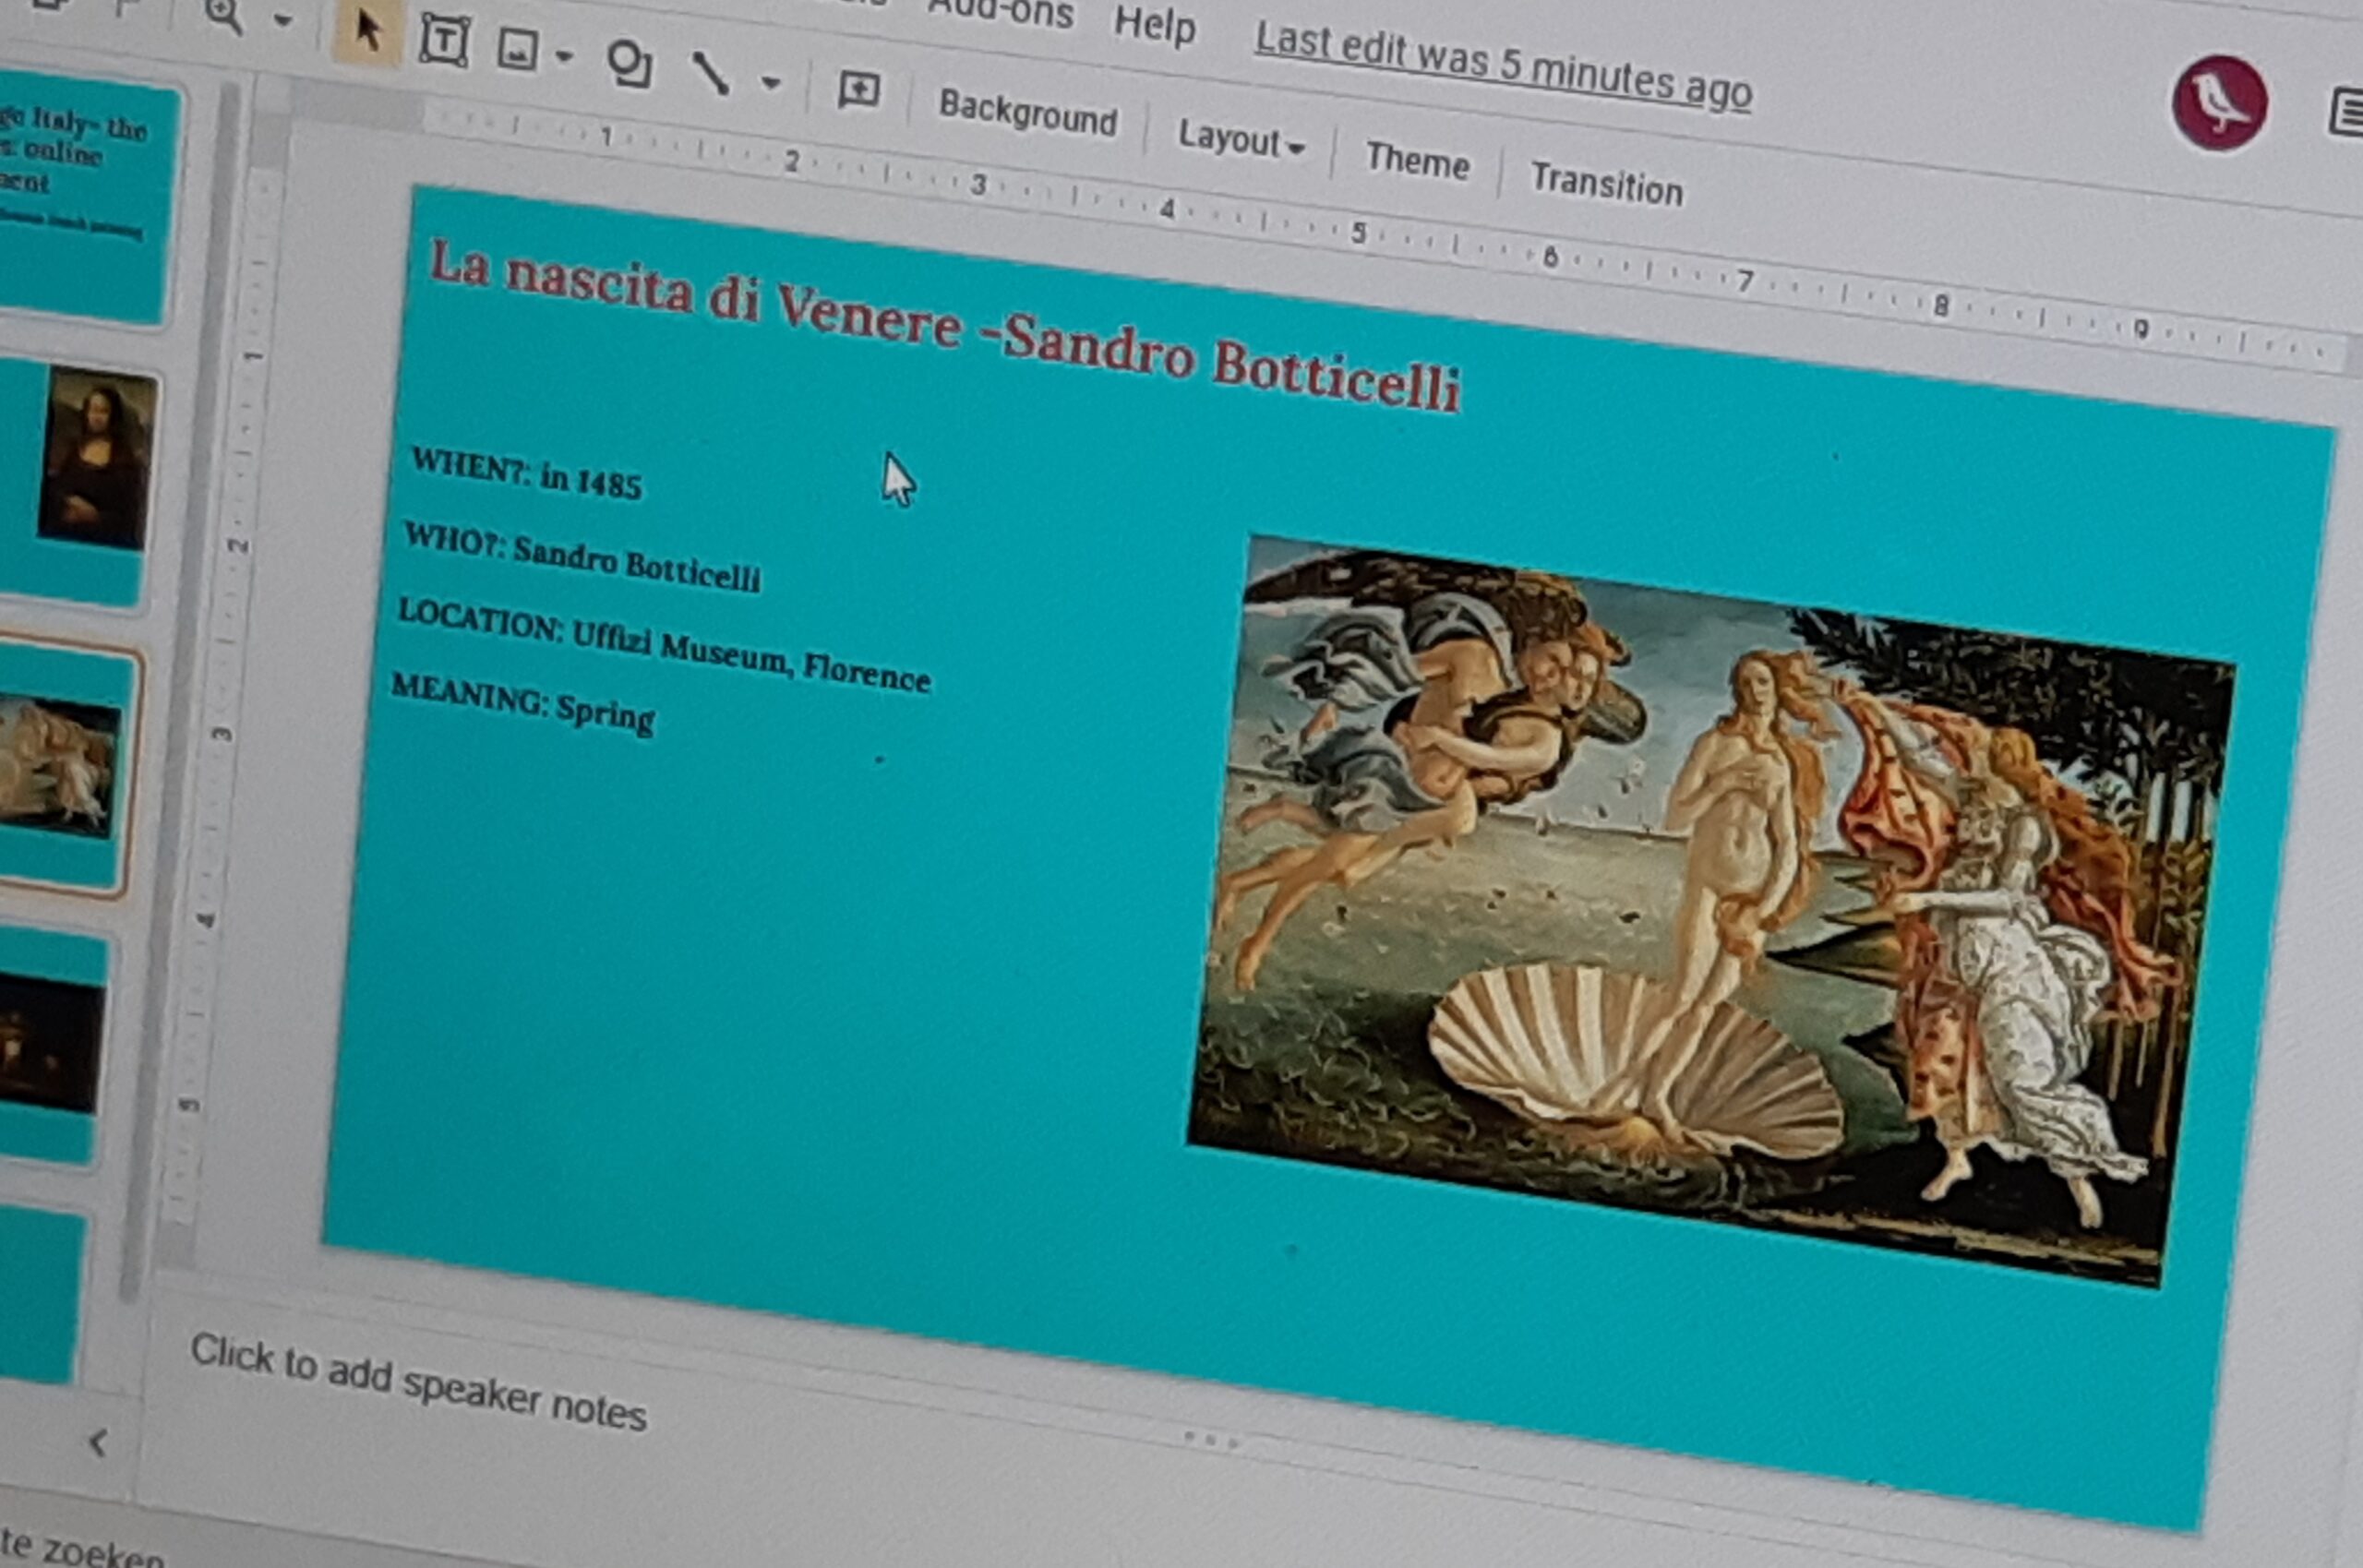
Task: Click the insert image icon
Action: pyautogui.click(x=517, y=50)
